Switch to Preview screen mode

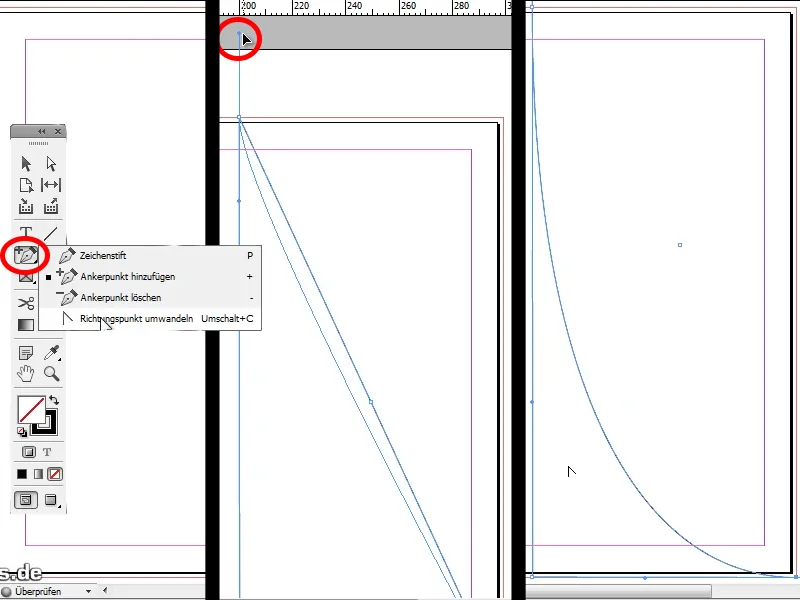[51, 499]
